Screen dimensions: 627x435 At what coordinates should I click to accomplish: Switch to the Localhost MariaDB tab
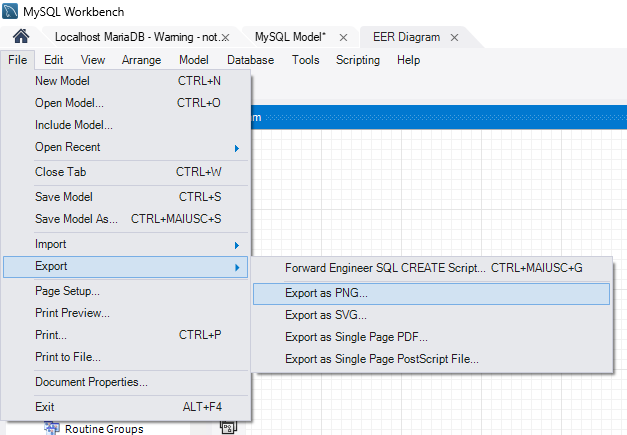tap(136, 37)
